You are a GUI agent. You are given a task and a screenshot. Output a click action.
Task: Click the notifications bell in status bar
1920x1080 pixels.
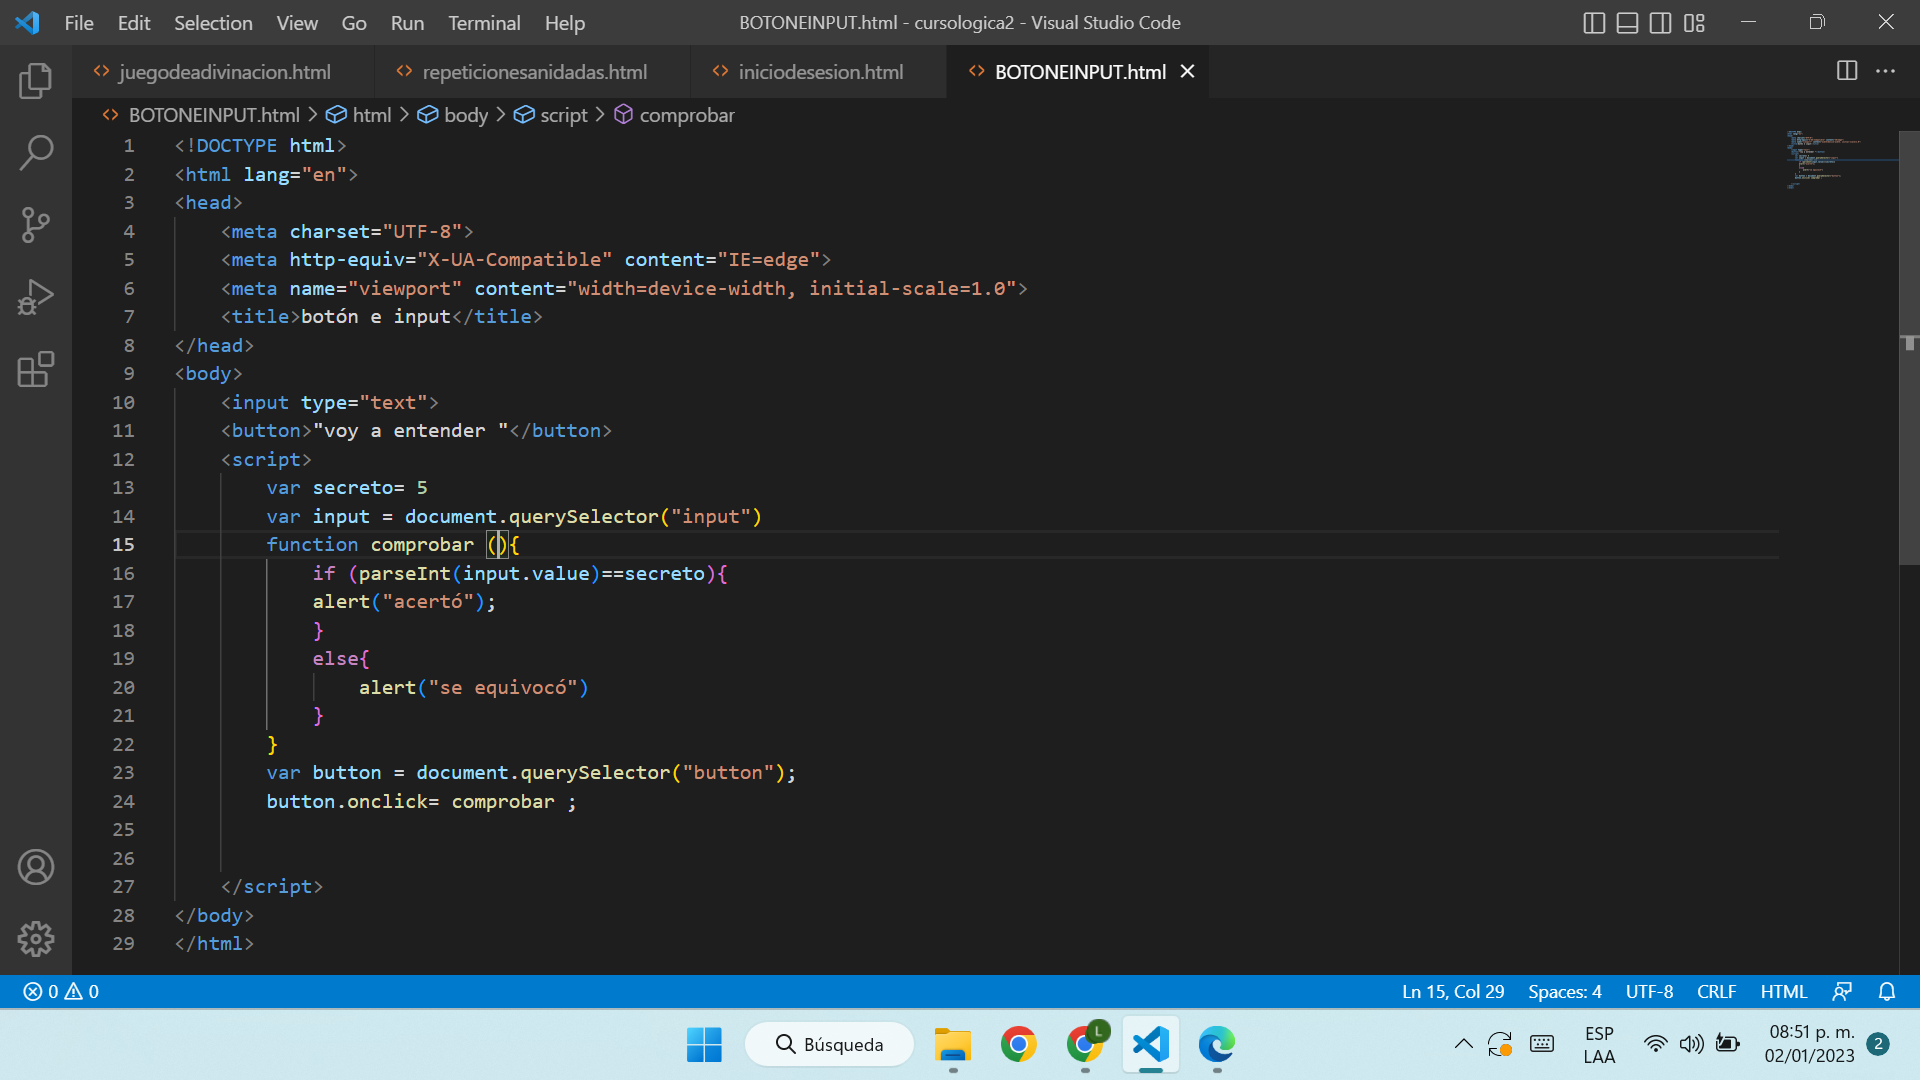[1887, 991]
